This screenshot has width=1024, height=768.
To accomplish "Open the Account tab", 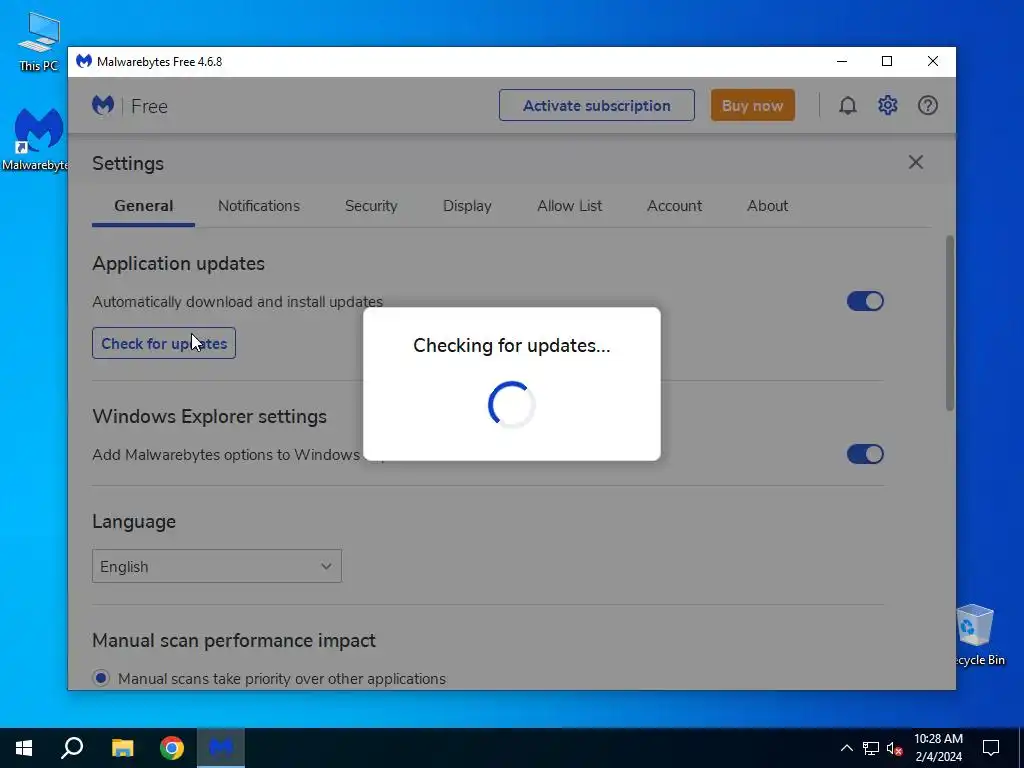I will point(674,206).
